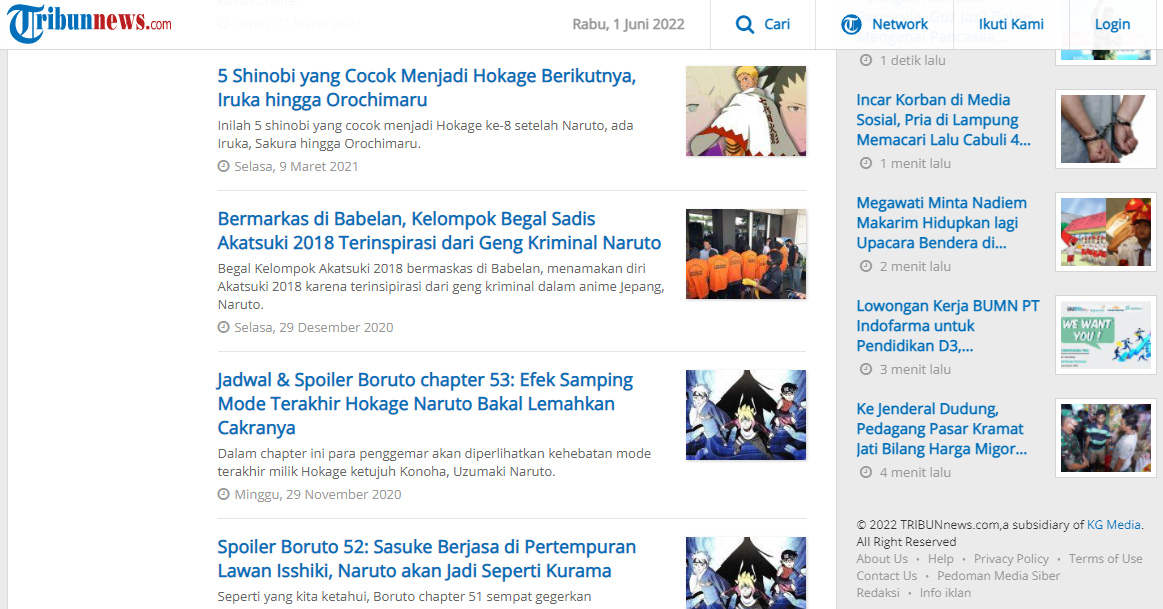Open the Redaksi footer link
1163x609 pixels.
click(877, 593)
